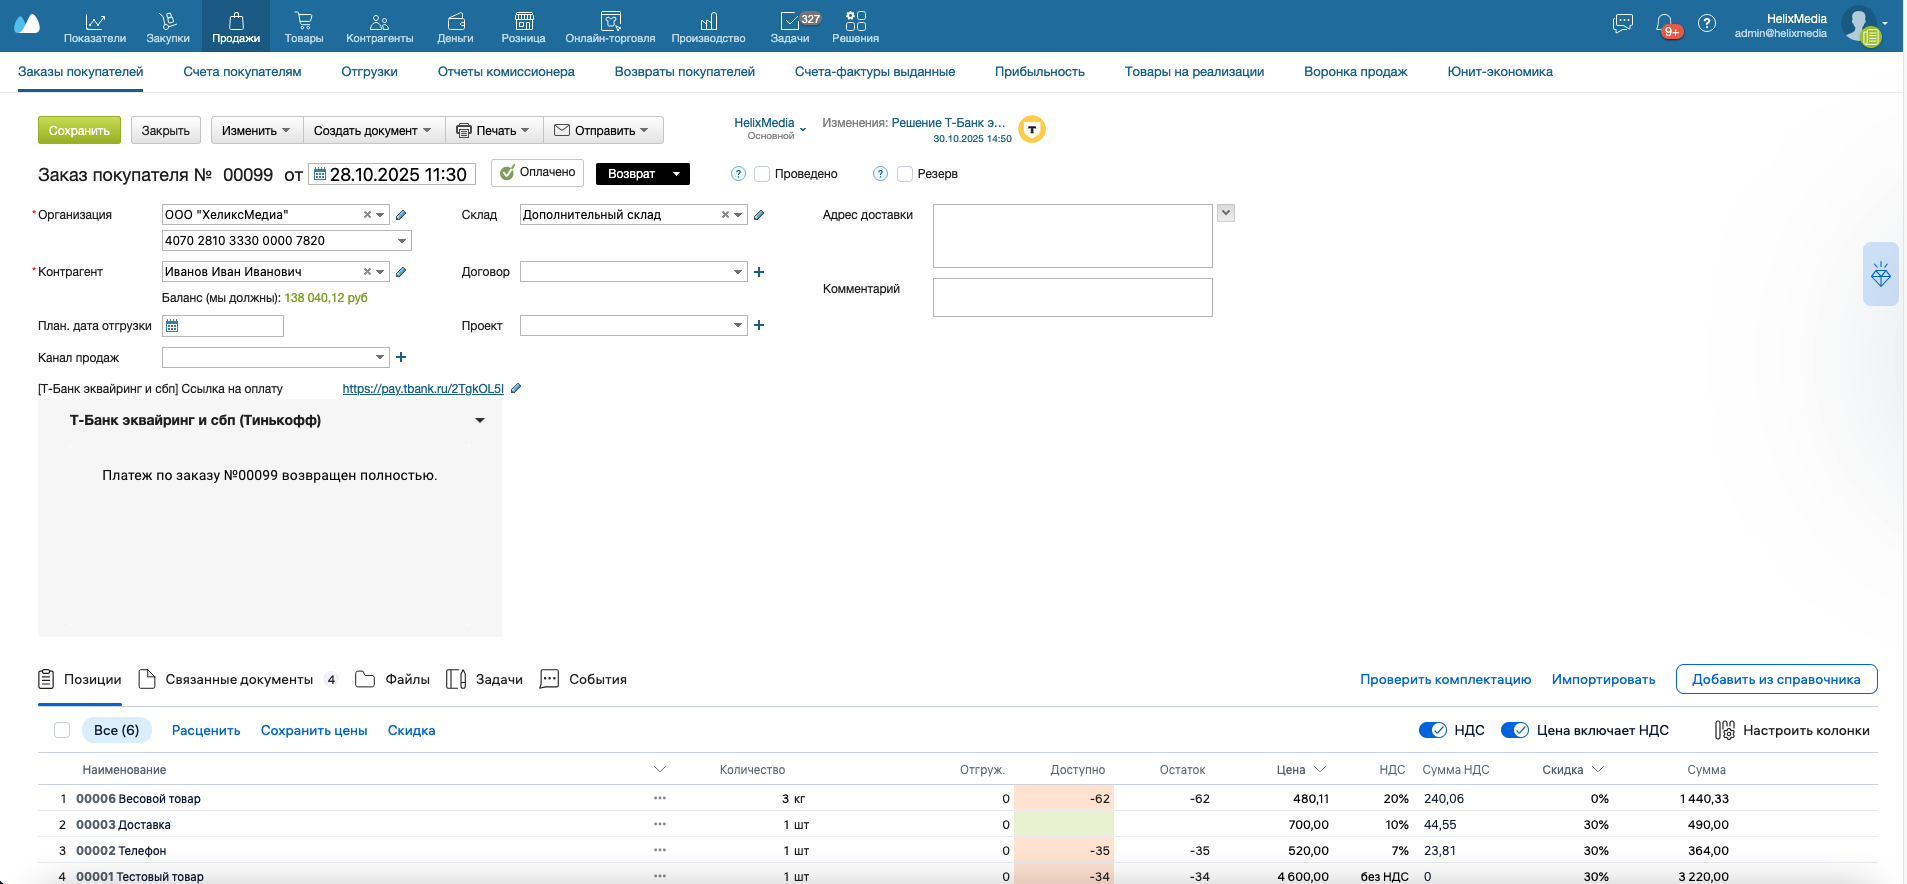1907x884 pixels.
Task: Turn off the НДС toggle
Action: point(1433,730)
